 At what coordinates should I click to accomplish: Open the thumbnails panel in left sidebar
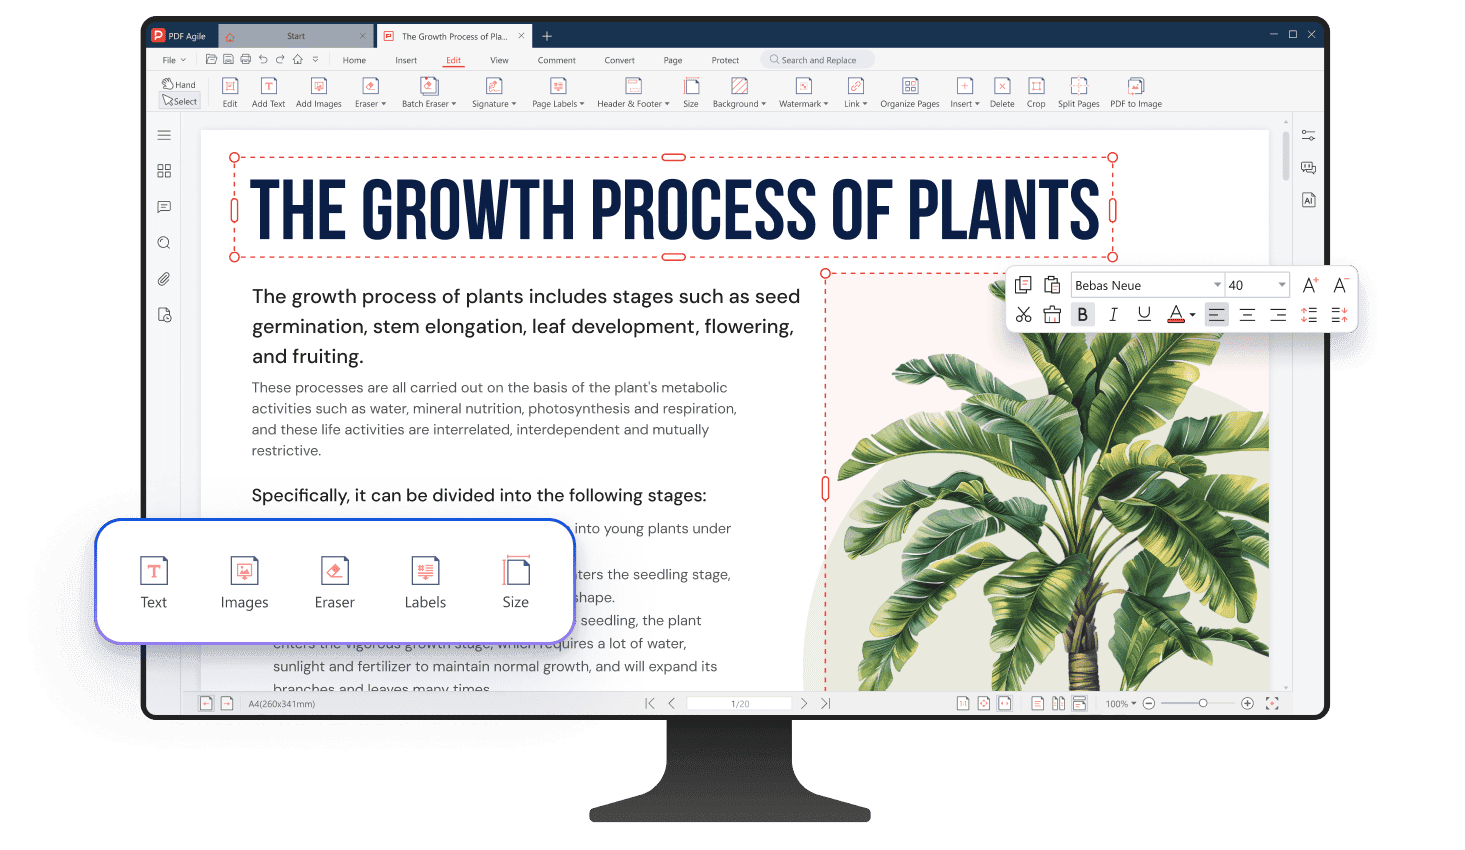[x=164, y=171]
